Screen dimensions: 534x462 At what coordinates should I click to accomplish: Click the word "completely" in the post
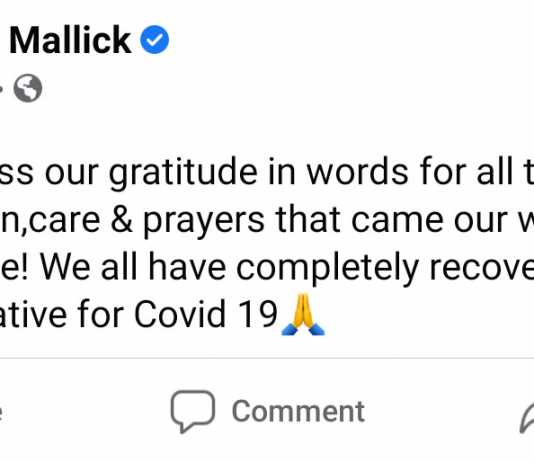(327, 268)
